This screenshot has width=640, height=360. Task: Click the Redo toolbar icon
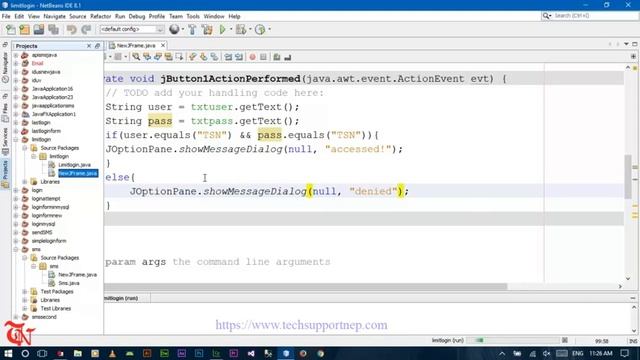point(86,29)
